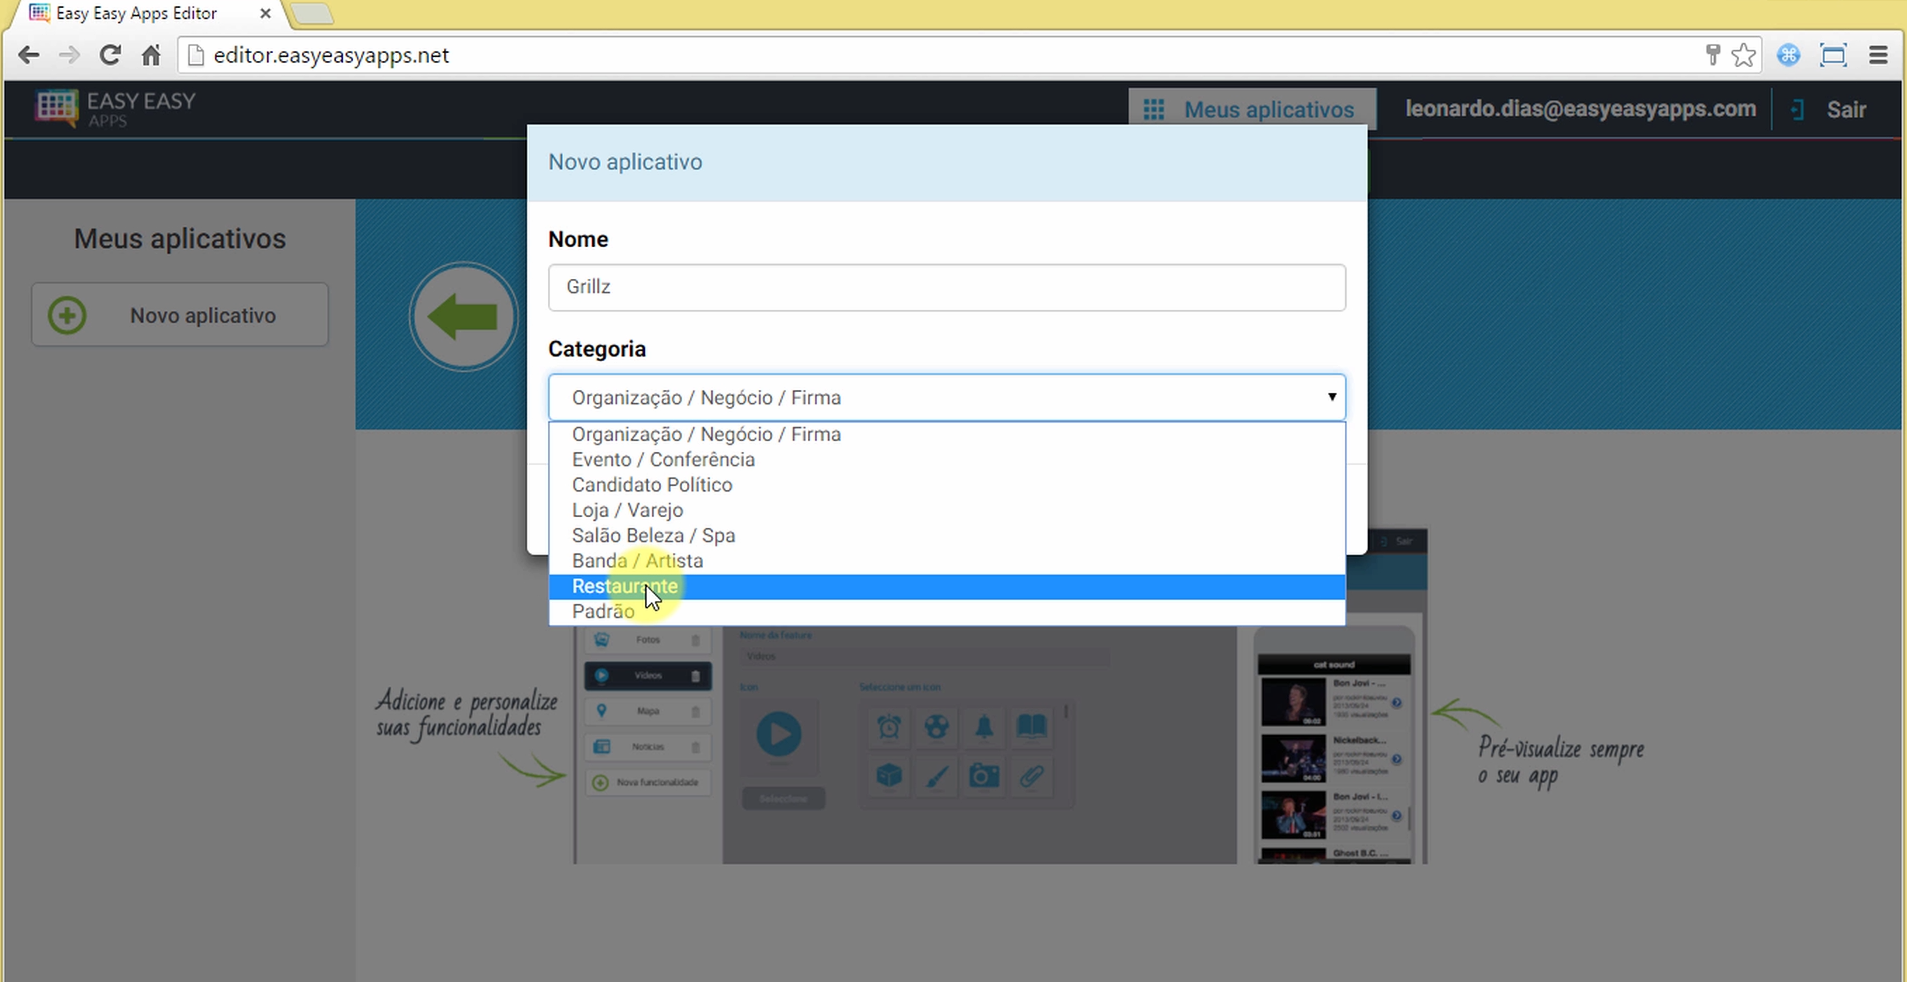Choose Salão Beleza / Spa option
The height and width of the screenshot is (982, 1907).
tap(653, 536)
